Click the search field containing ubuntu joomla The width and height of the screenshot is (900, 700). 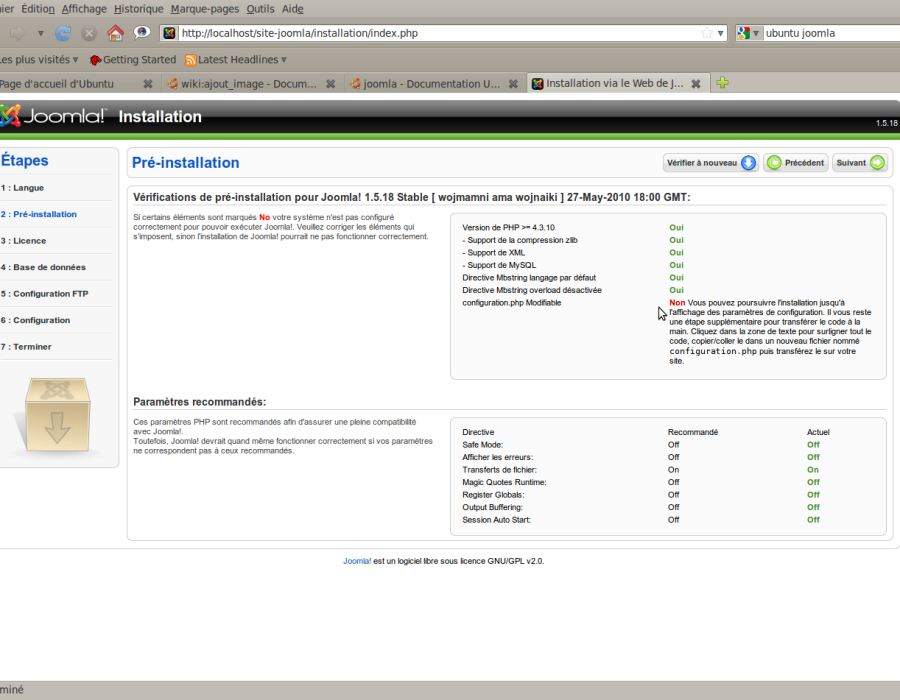pos(831,33)
